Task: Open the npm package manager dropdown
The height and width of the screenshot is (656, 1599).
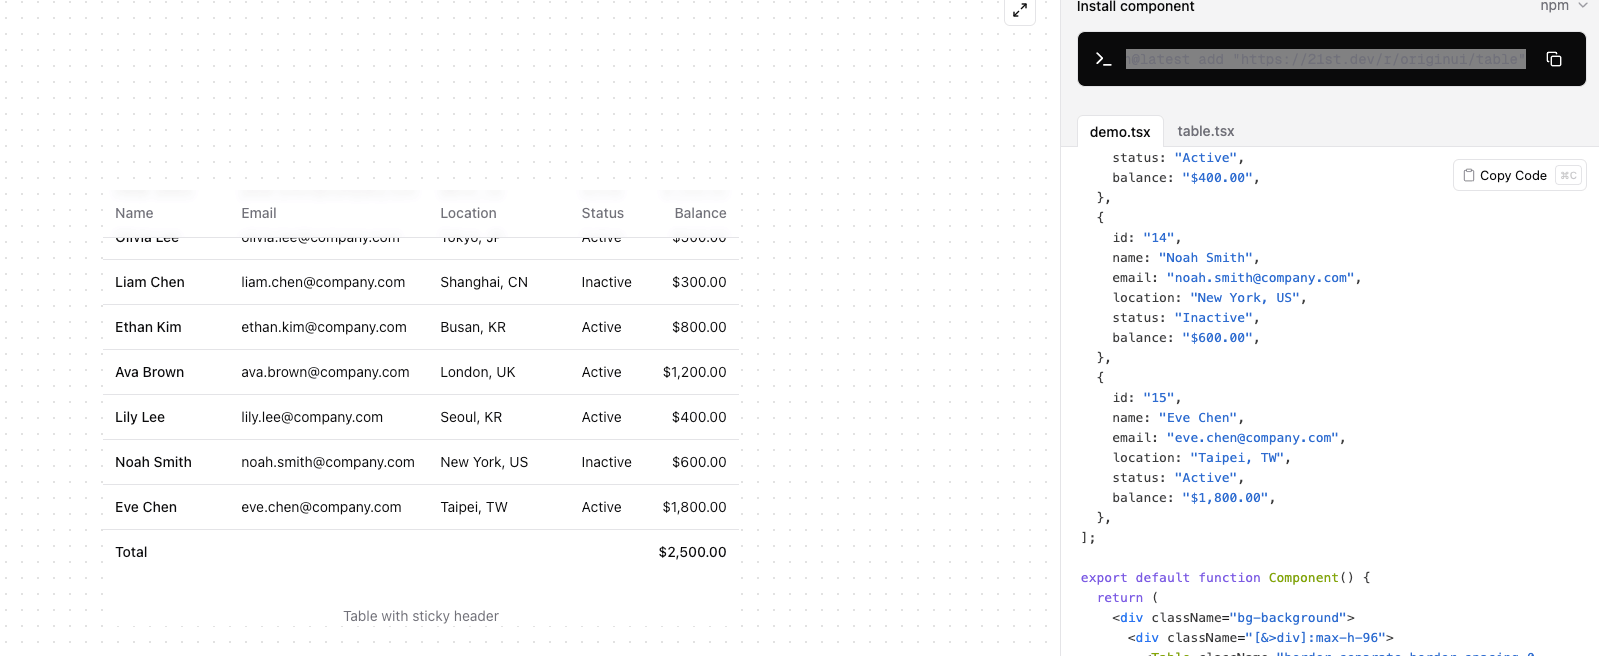Action: click(1564, 6)
